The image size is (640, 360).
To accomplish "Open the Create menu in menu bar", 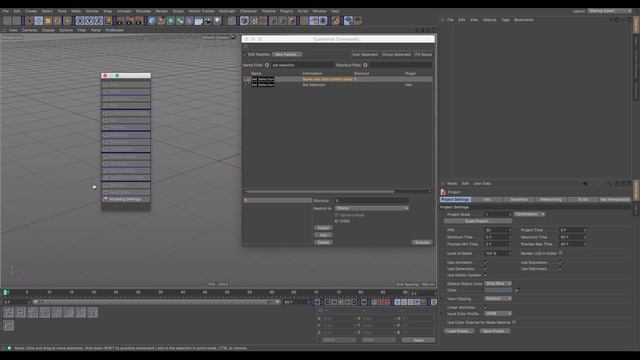I will [31, 11].
